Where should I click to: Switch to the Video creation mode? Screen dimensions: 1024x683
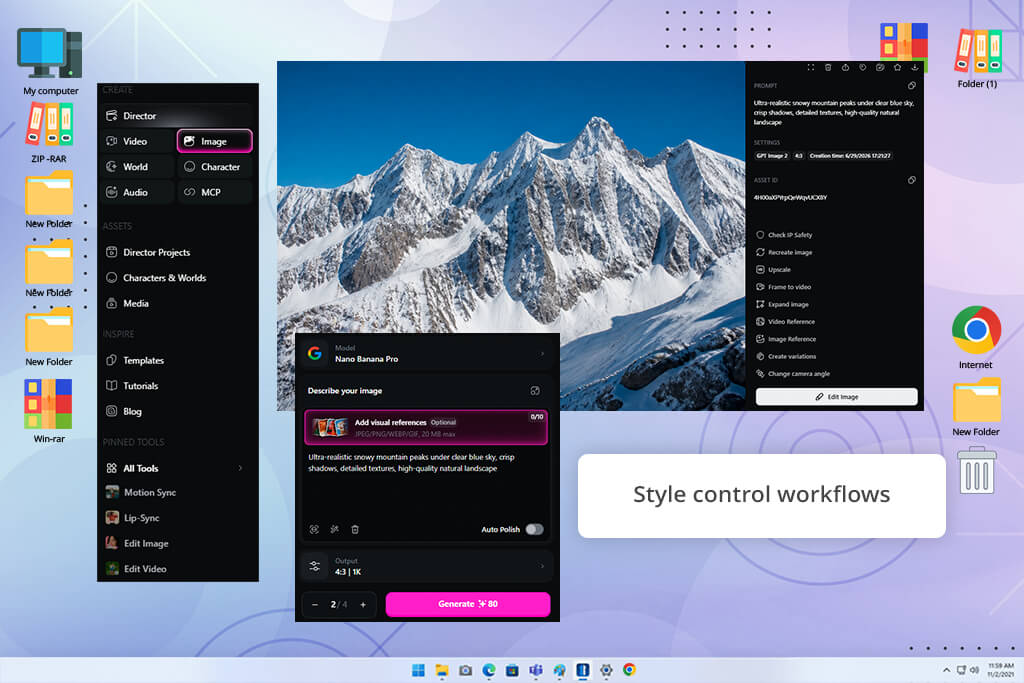[137, 141]
